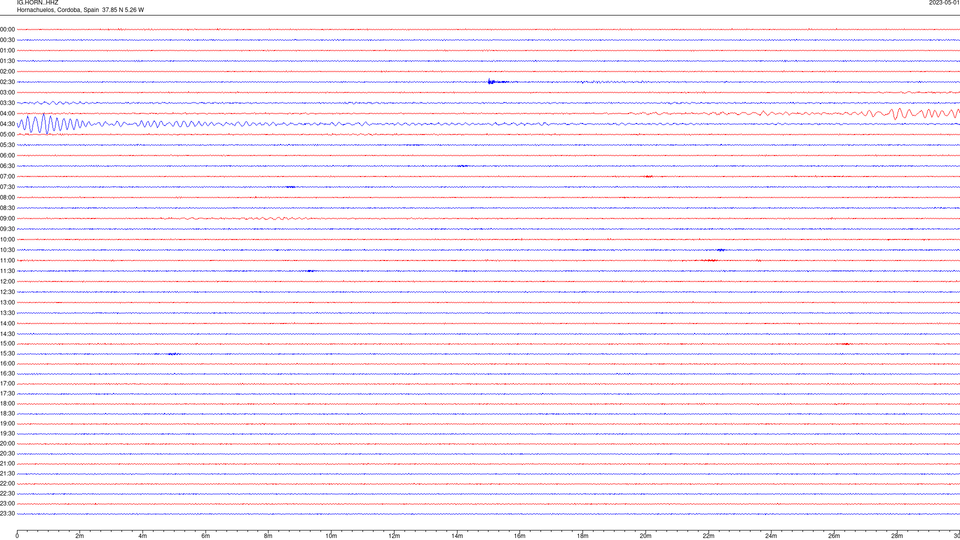
Task: Click the 18m tick label on time axis
Action: 583,536
